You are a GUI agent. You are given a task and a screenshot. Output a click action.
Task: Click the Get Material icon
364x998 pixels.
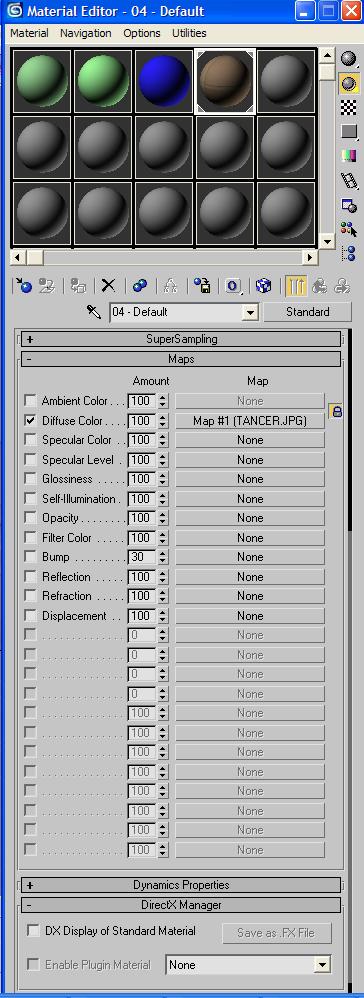[x=23, y=286]
